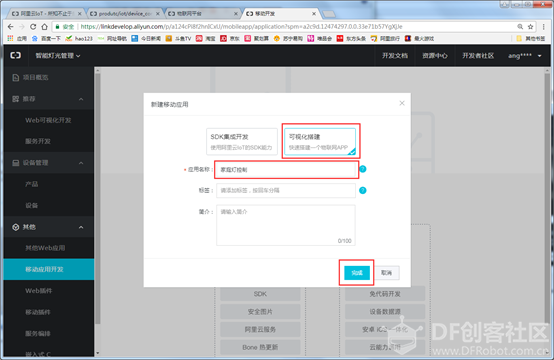This screenshot has height=360, width=554.
Task: Click help icon beside 标签 field
Action: tap(363, 190)
